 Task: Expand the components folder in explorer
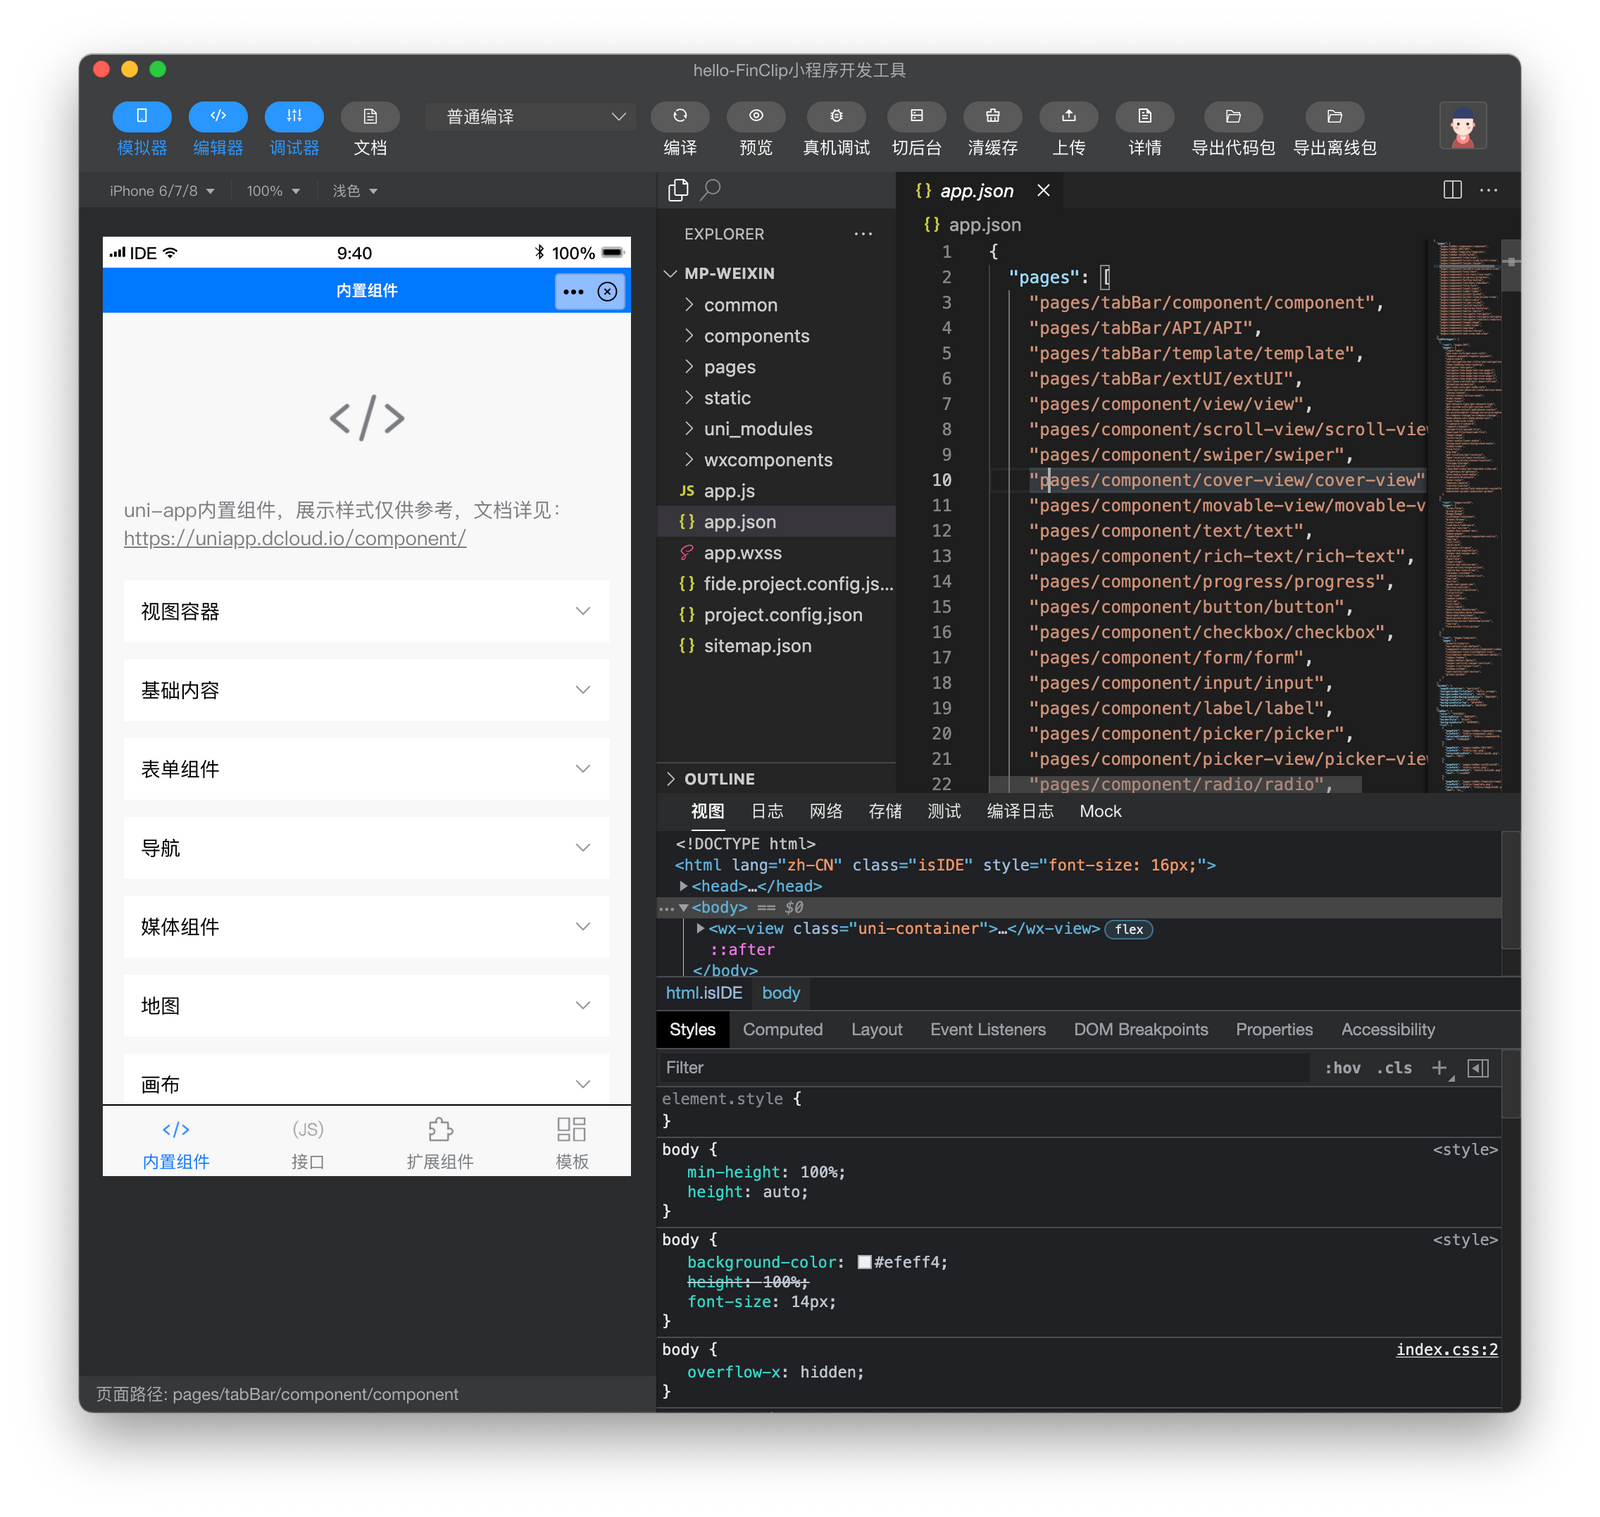click(756, 335)
